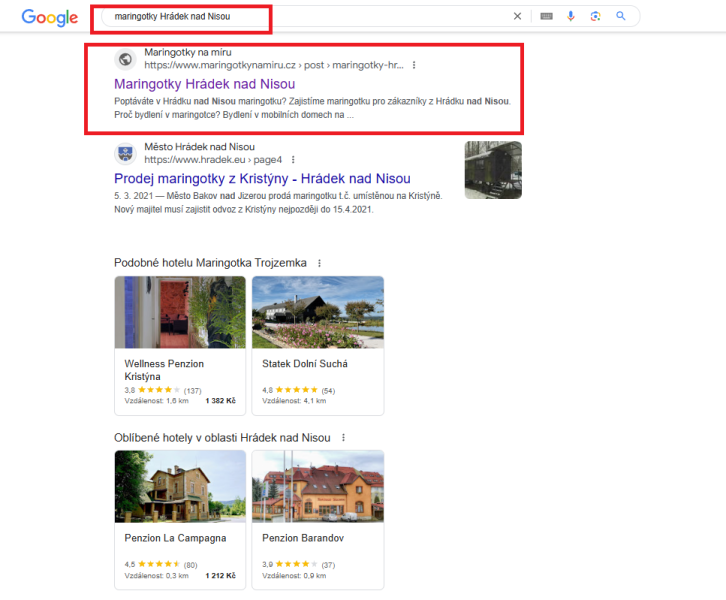Image resolution: width=726 pixels, height=600 pixels.
Task: Click the magnifier search button
Action: click(x=621, y=16)
